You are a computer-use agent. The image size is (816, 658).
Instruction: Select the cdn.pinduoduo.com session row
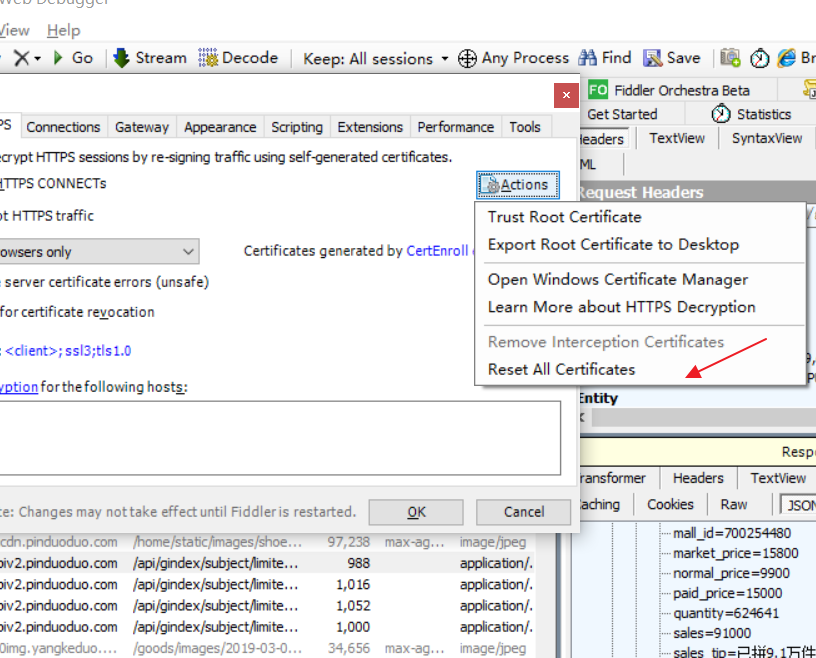point(267,542)
